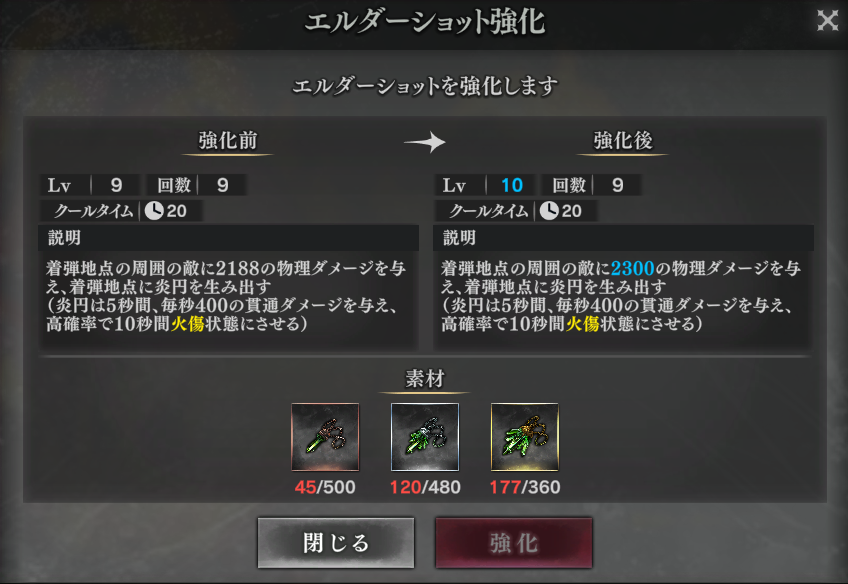The image size is (848, 584).
Task: Click the 素材 section heading
Action: [x=425, y=379]
